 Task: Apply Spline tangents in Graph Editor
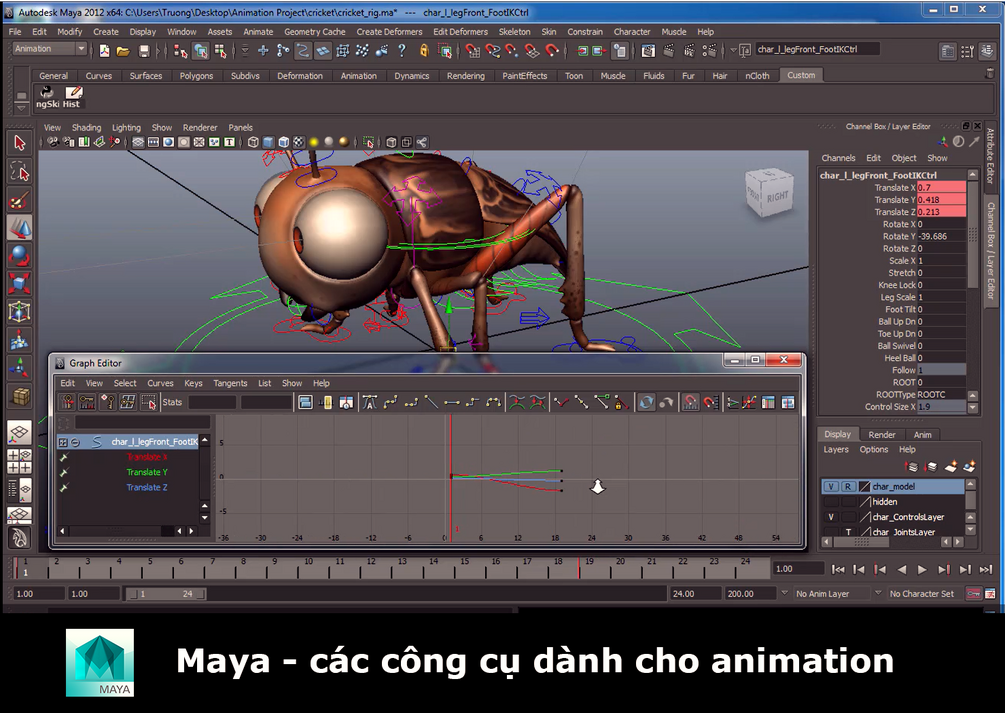pos(390,402)
